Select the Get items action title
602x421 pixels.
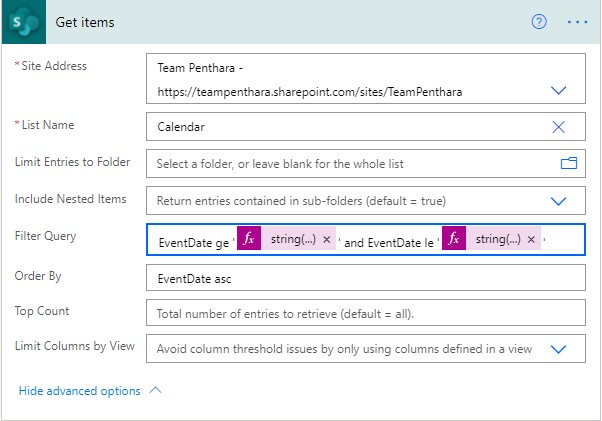[86, 22]
